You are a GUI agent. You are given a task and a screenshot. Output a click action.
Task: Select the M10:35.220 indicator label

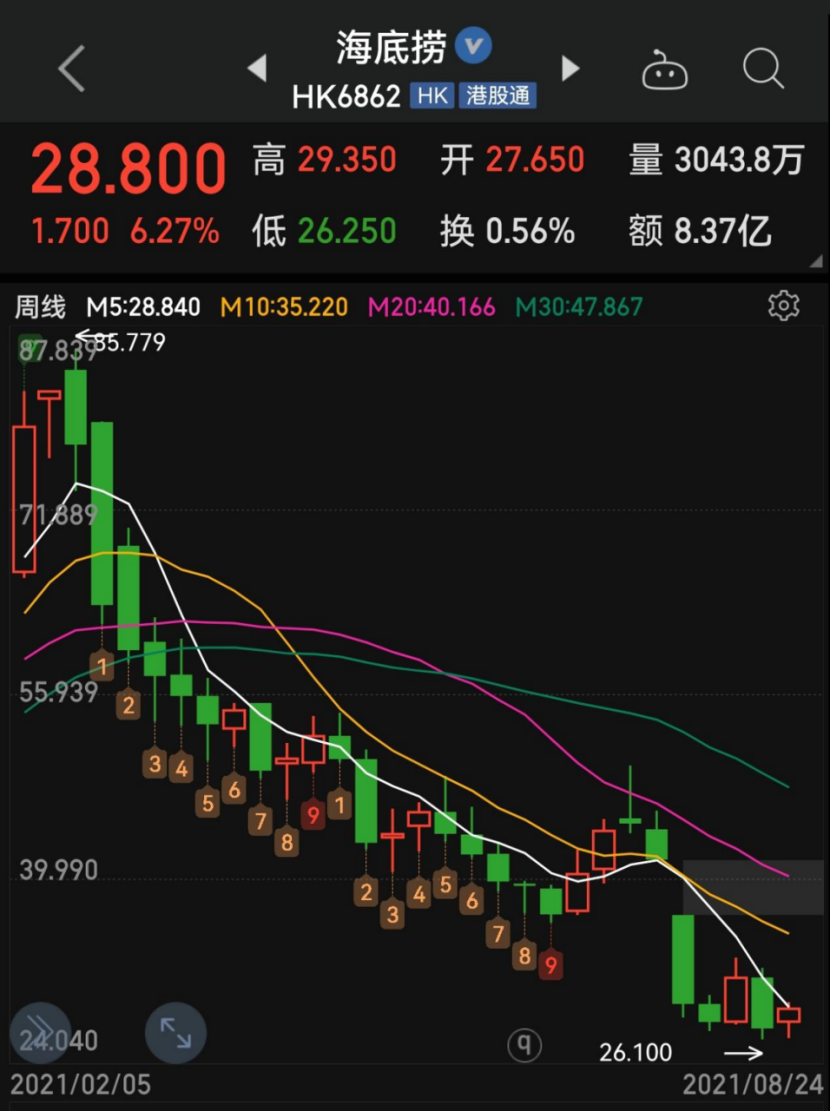pos(284,307)
